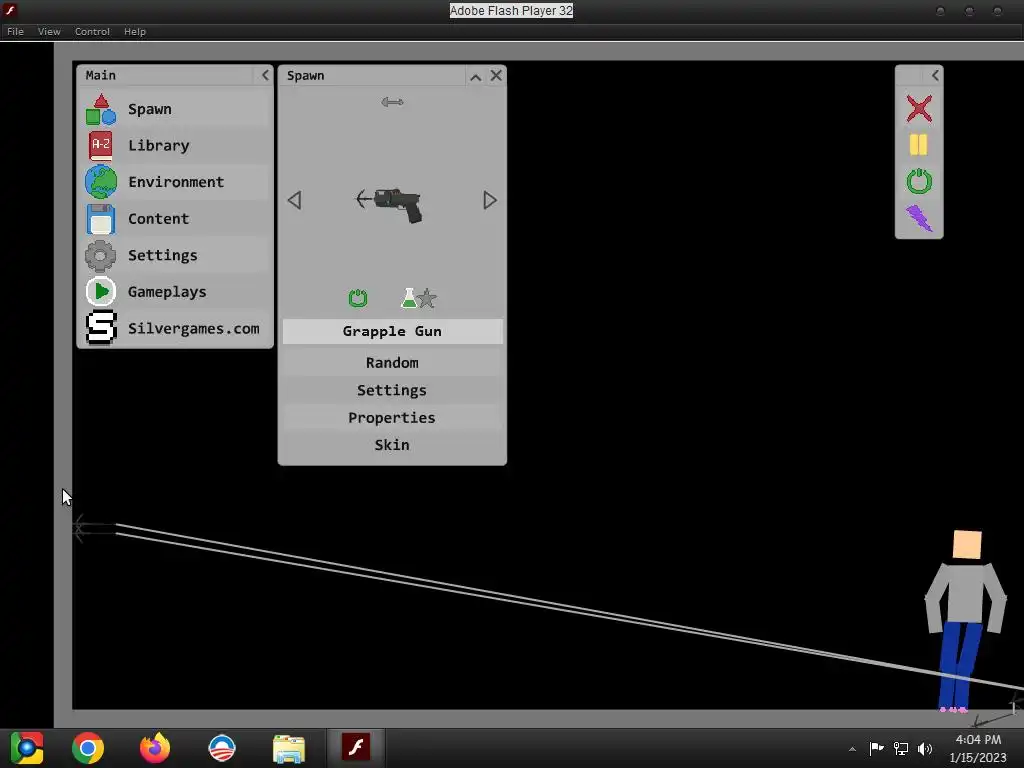Click the Environment globe icon

[101, 182]
